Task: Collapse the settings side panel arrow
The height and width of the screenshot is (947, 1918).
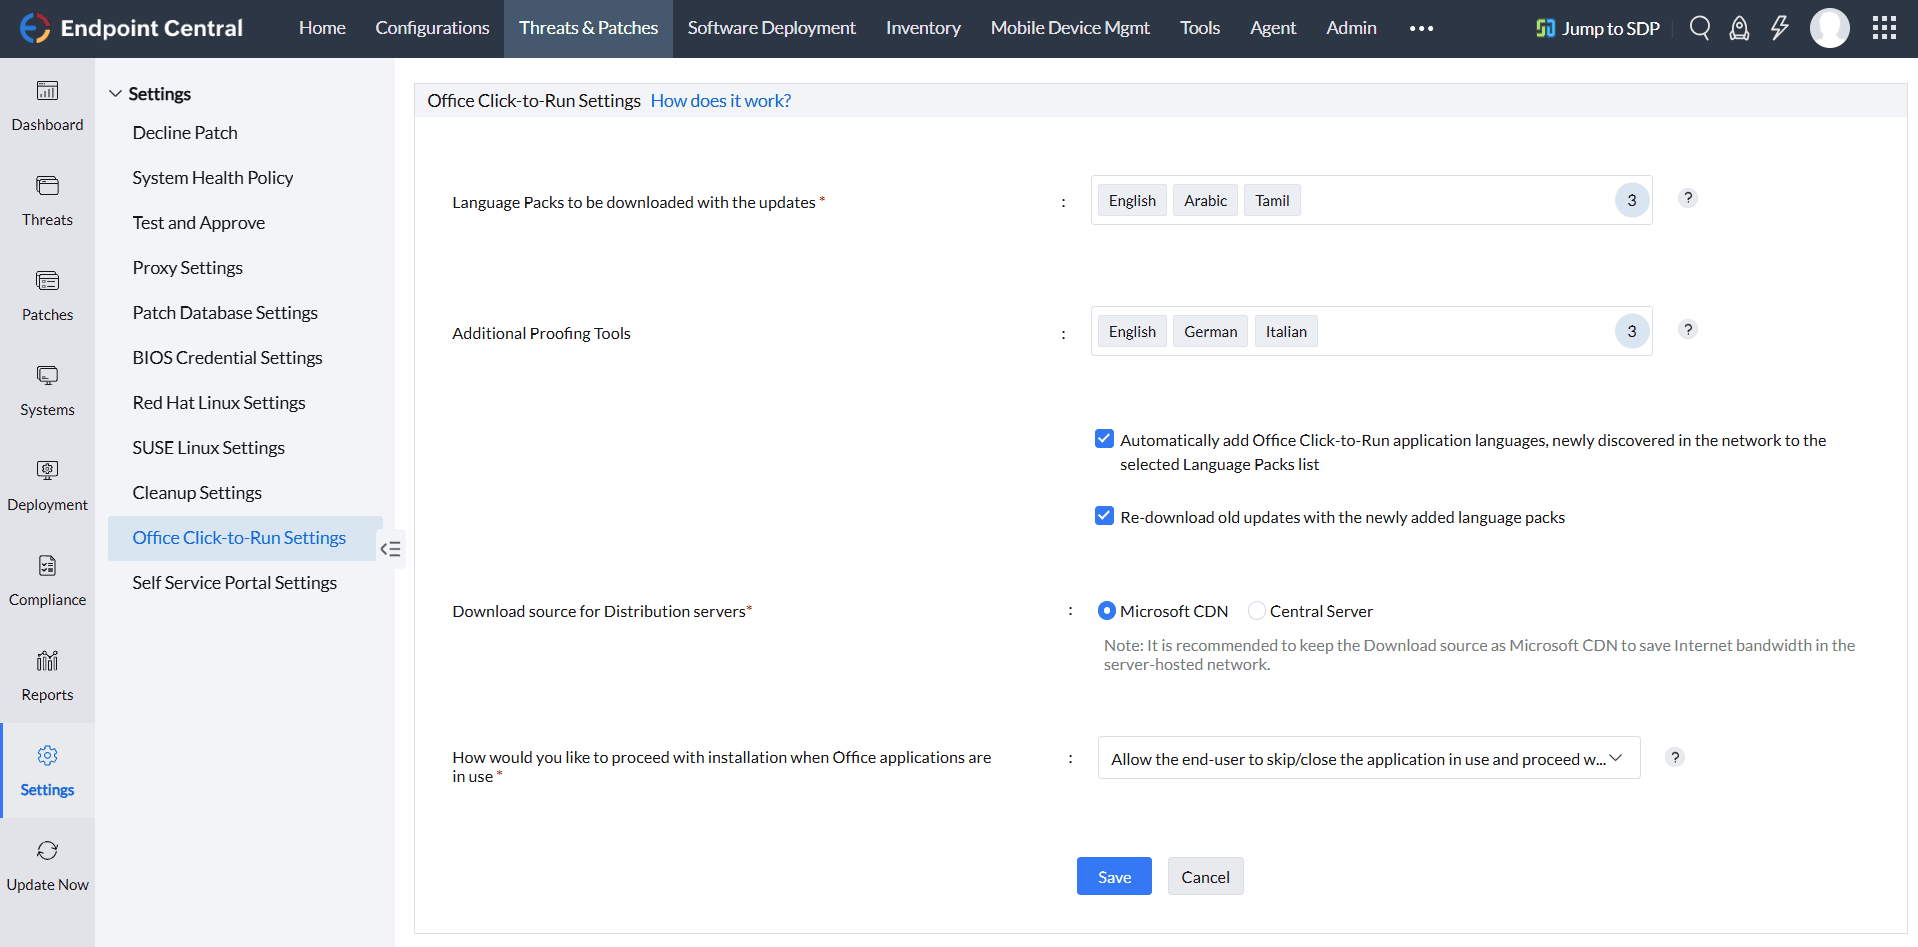Action: 391,549
